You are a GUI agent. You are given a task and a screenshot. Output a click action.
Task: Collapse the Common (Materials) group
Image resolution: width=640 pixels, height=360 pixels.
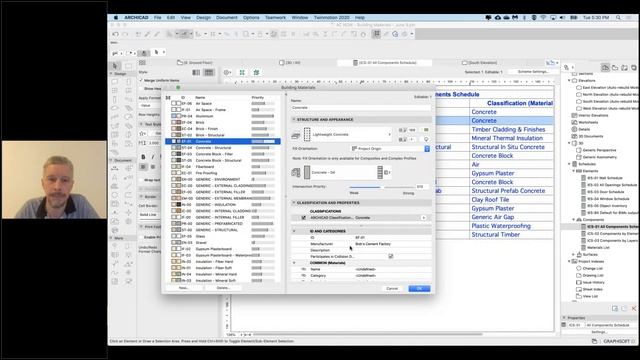(294, 263)
